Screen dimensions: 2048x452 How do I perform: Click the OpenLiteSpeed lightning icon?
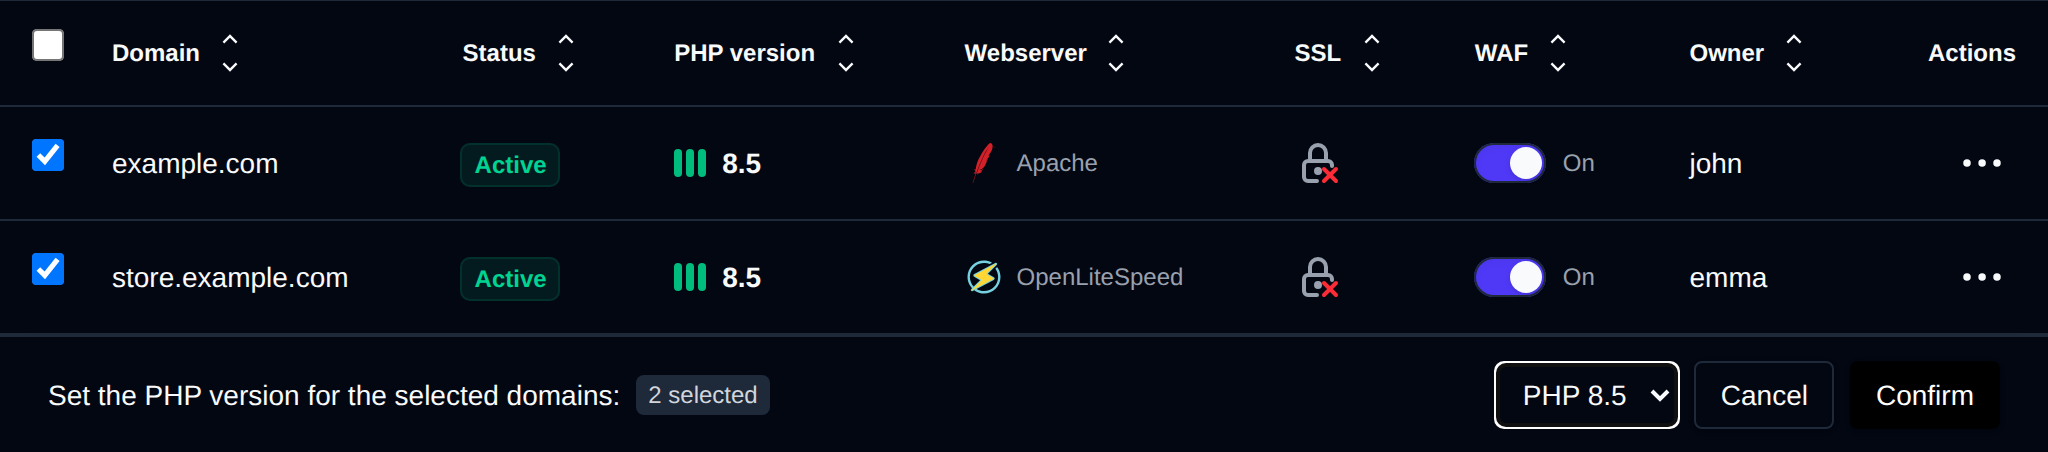coord(984,277)
